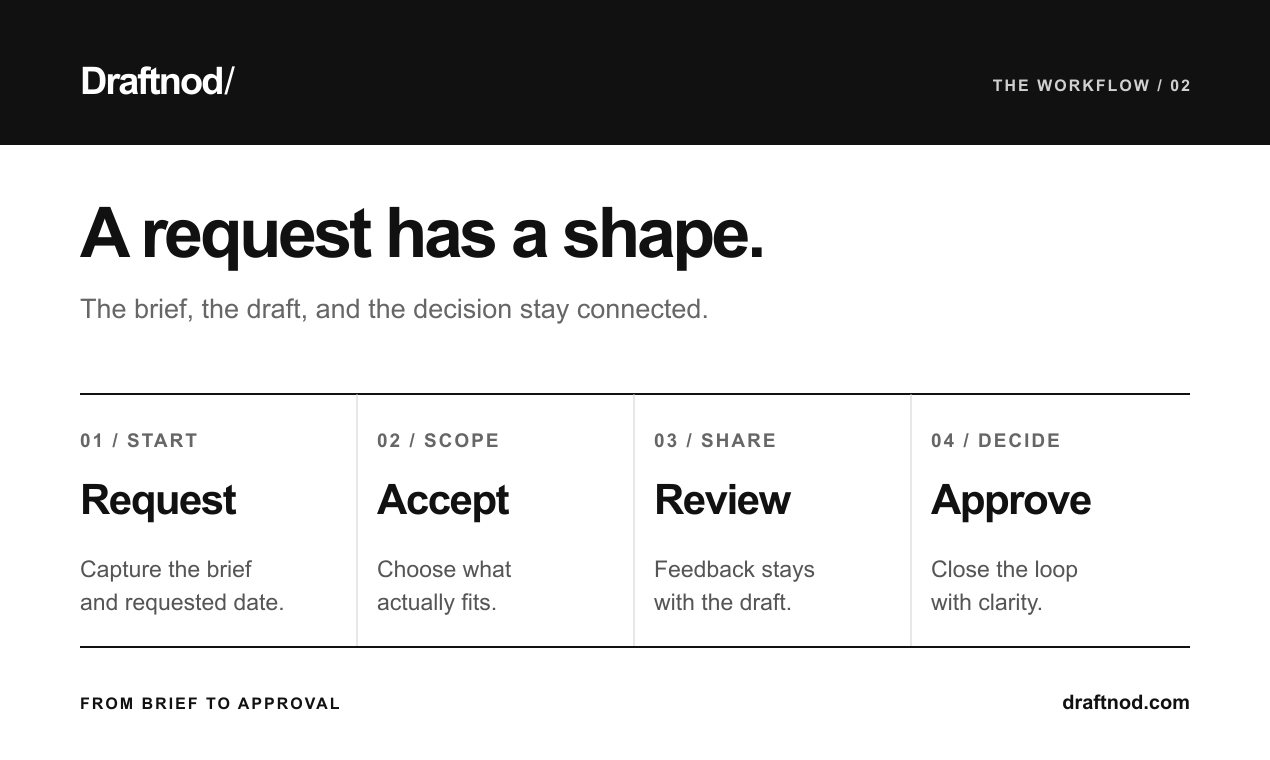Select text Close the loop with clarity
Image resolution: width=1270 pixels, height=760 pixels.
(x=1004, y=586)
